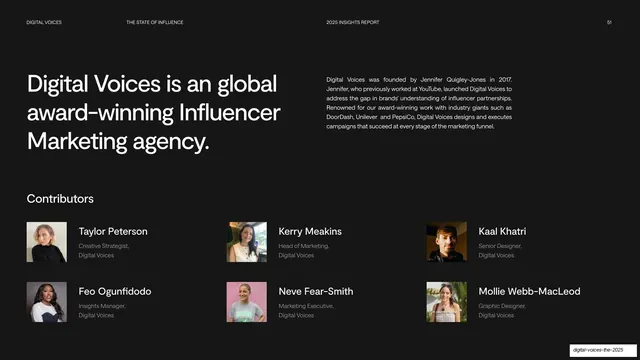
Task: Click Taylor Peterson's profile photo
Action: [47, 242]
